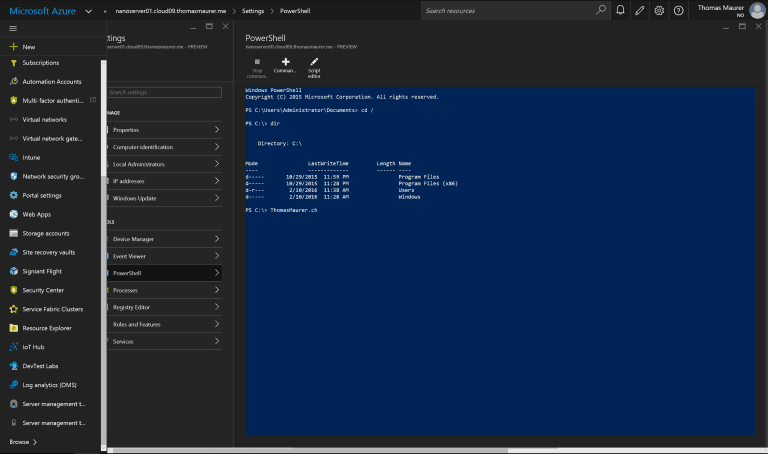Click the Settings breadcrumb
Viewport: 768px width, 454px height.
(253, 11)
